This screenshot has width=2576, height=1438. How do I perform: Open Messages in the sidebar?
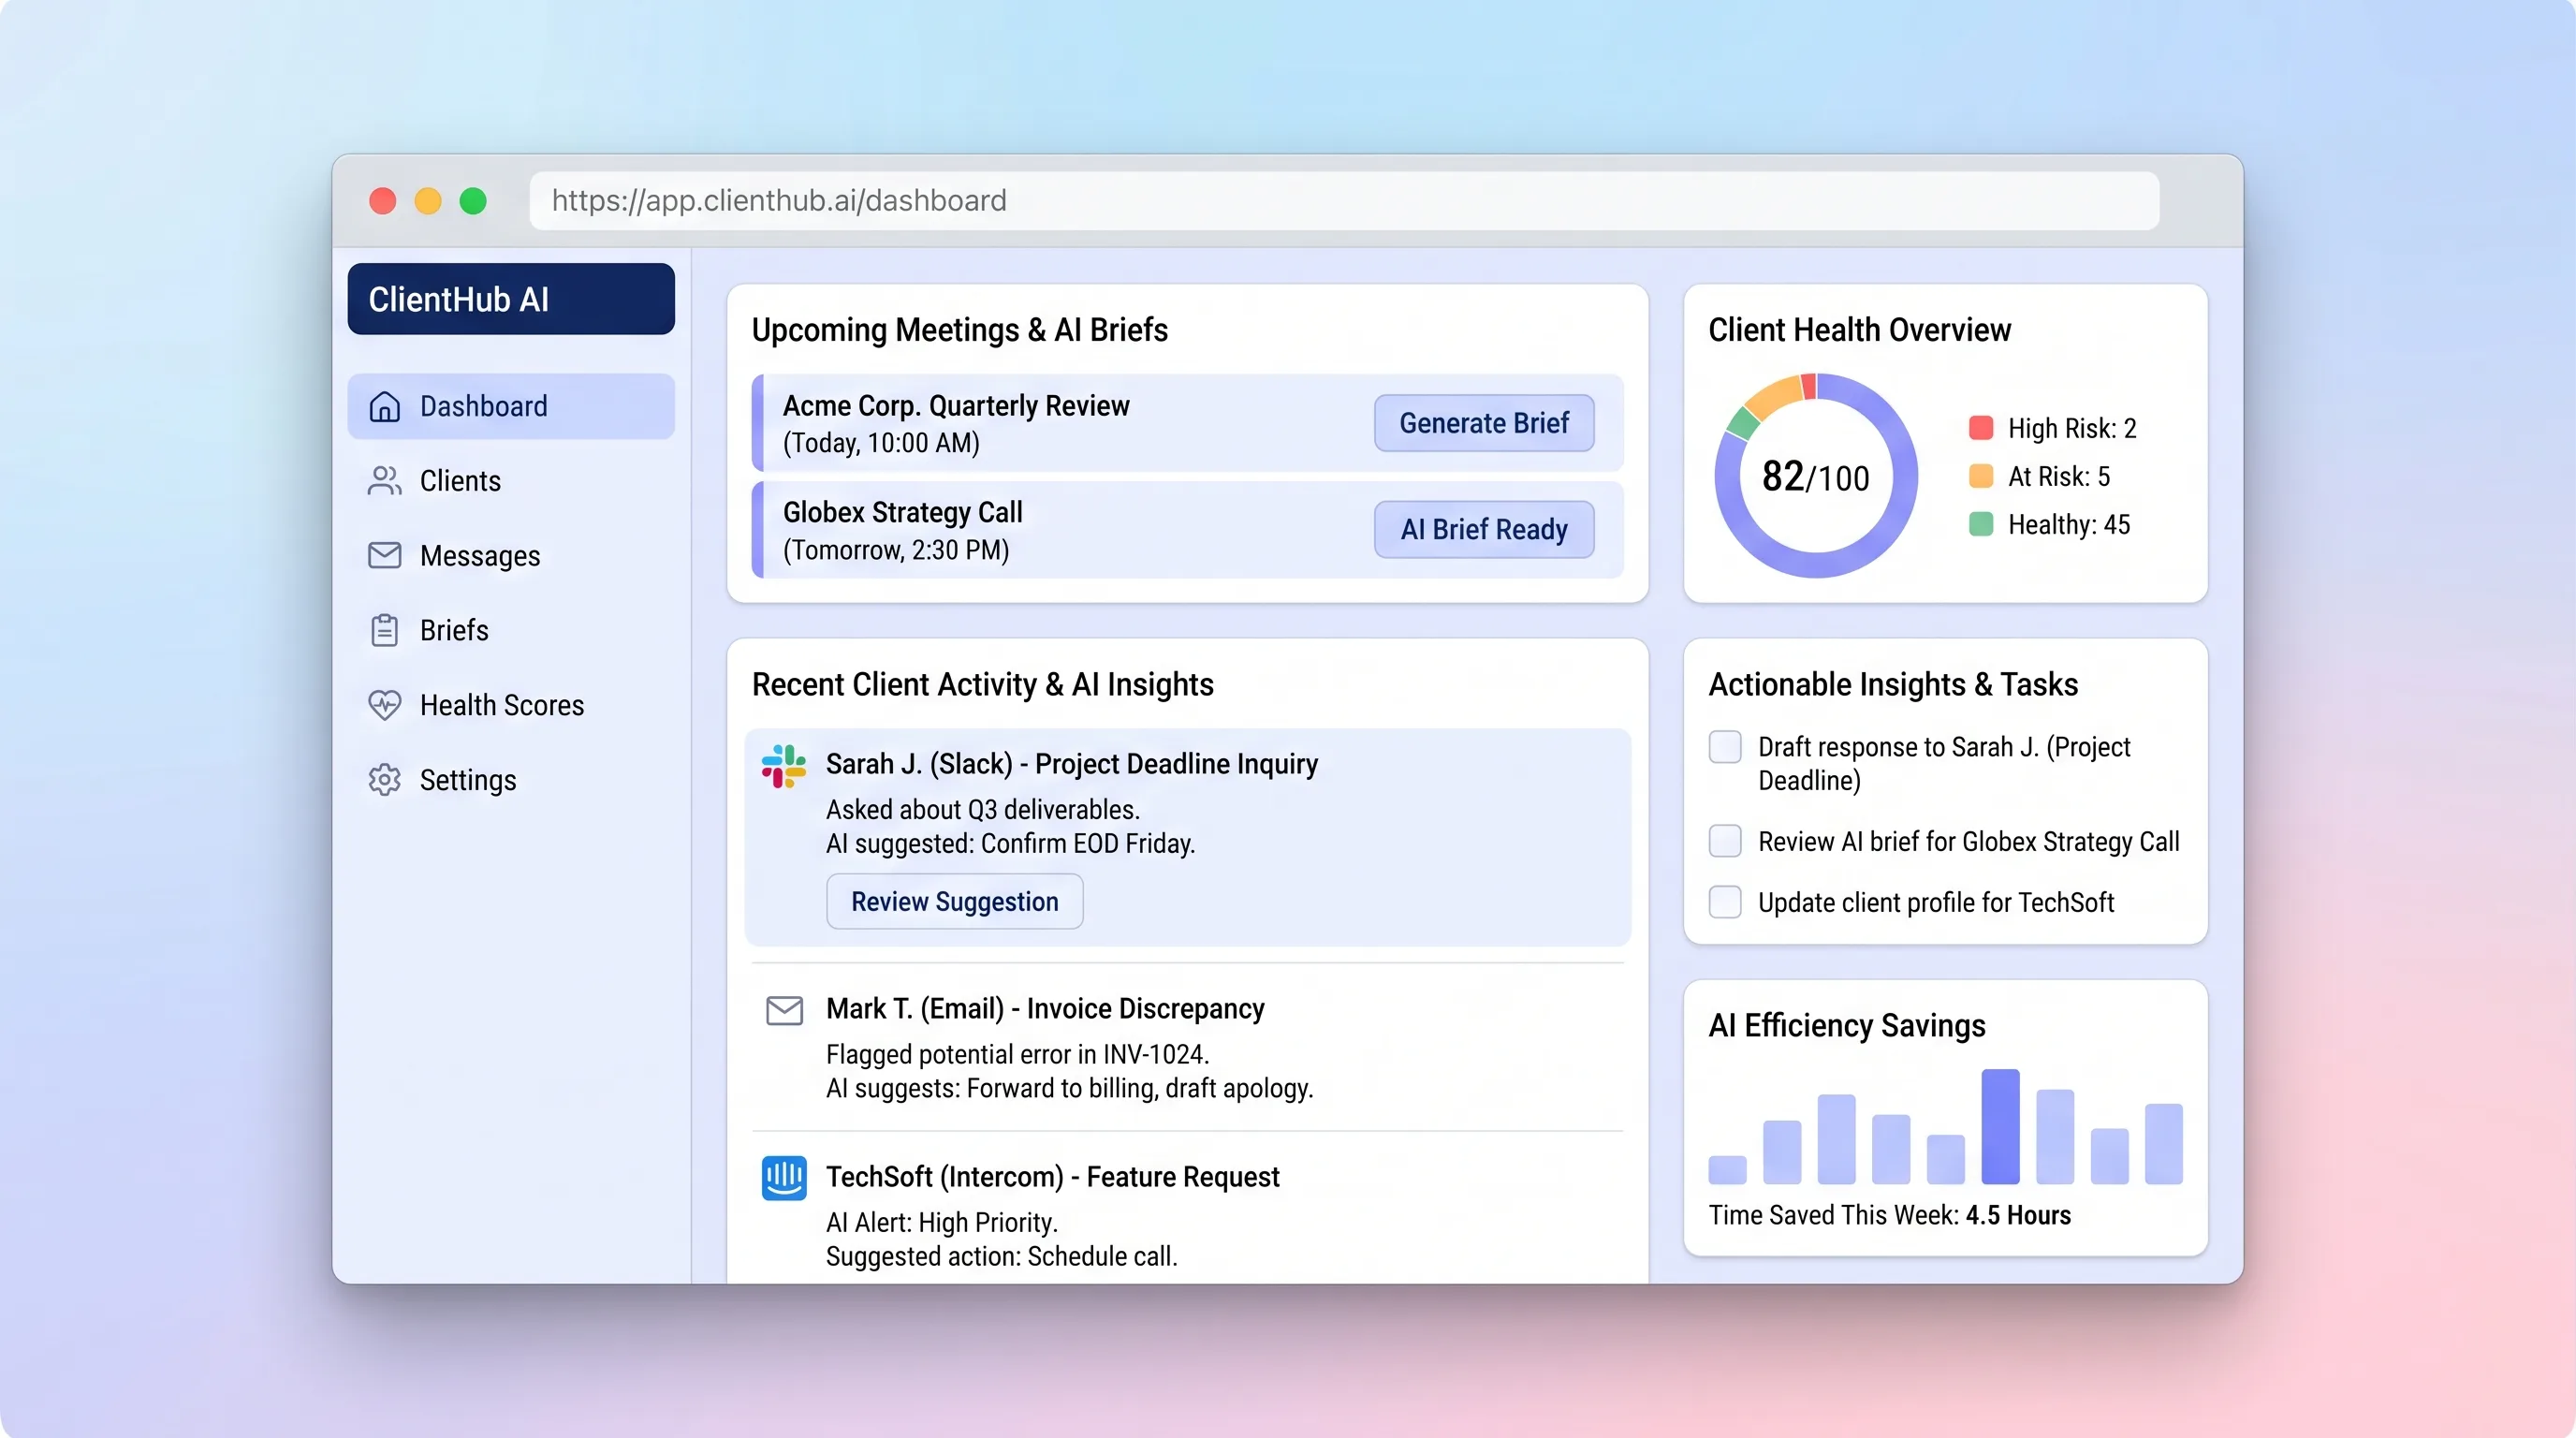[x=511, y=555]
